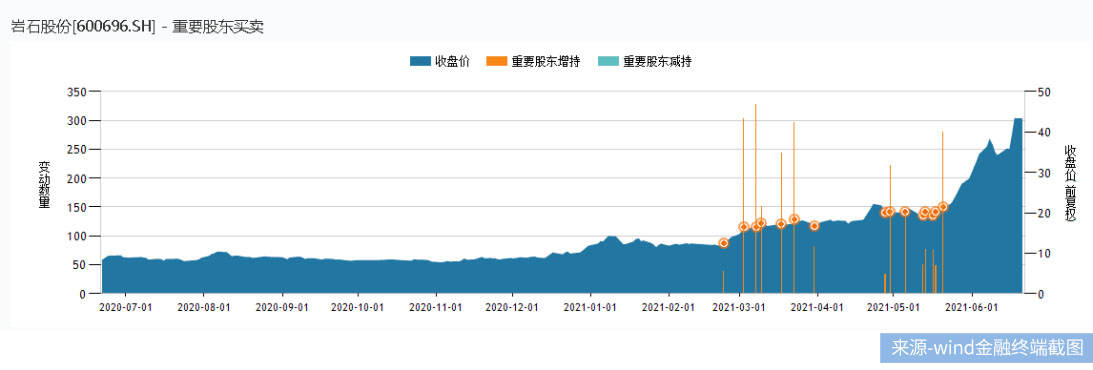The image size is (1093, 370).
Task: Click the 变动数量 axis title
Action: pyautogui.click(x=45, y=185)
